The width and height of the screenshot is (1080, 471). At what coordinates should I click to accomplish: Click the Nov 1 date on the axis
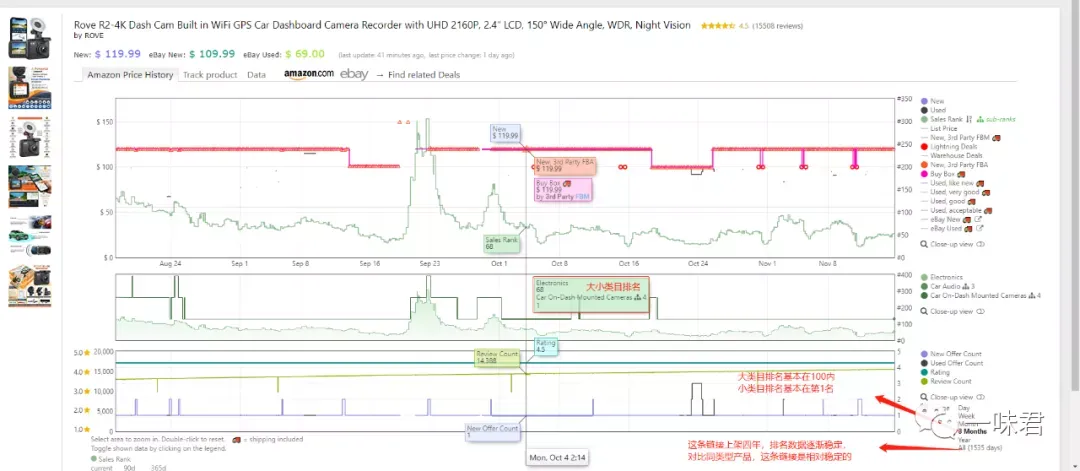click(767, 264)
